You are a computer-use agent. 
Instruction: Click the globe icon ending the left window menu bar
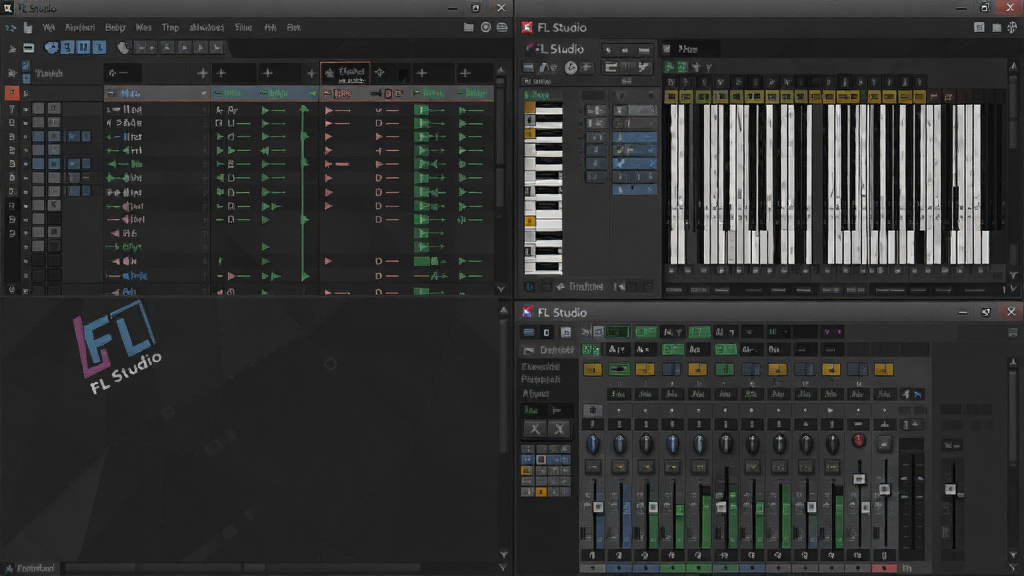(502, 27)
